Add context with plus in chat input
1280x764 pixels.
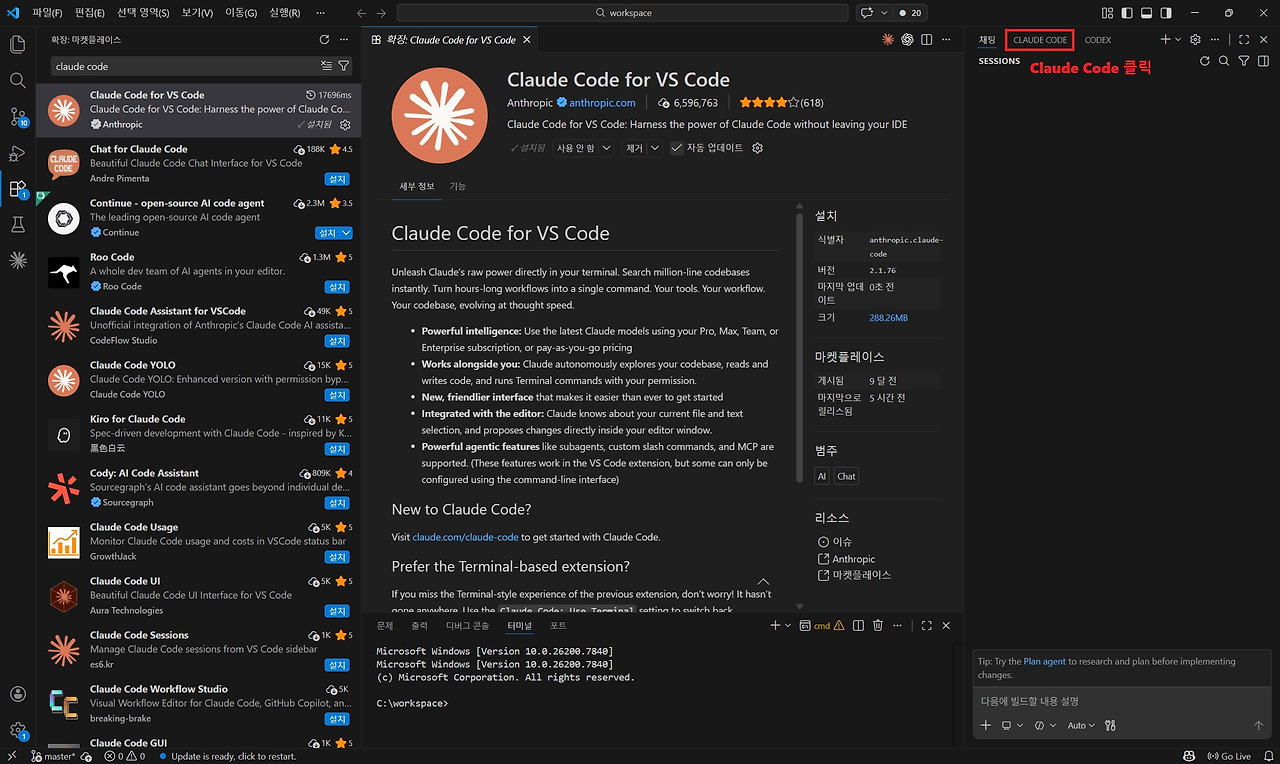pyautogui.click(x=986, y=726)
